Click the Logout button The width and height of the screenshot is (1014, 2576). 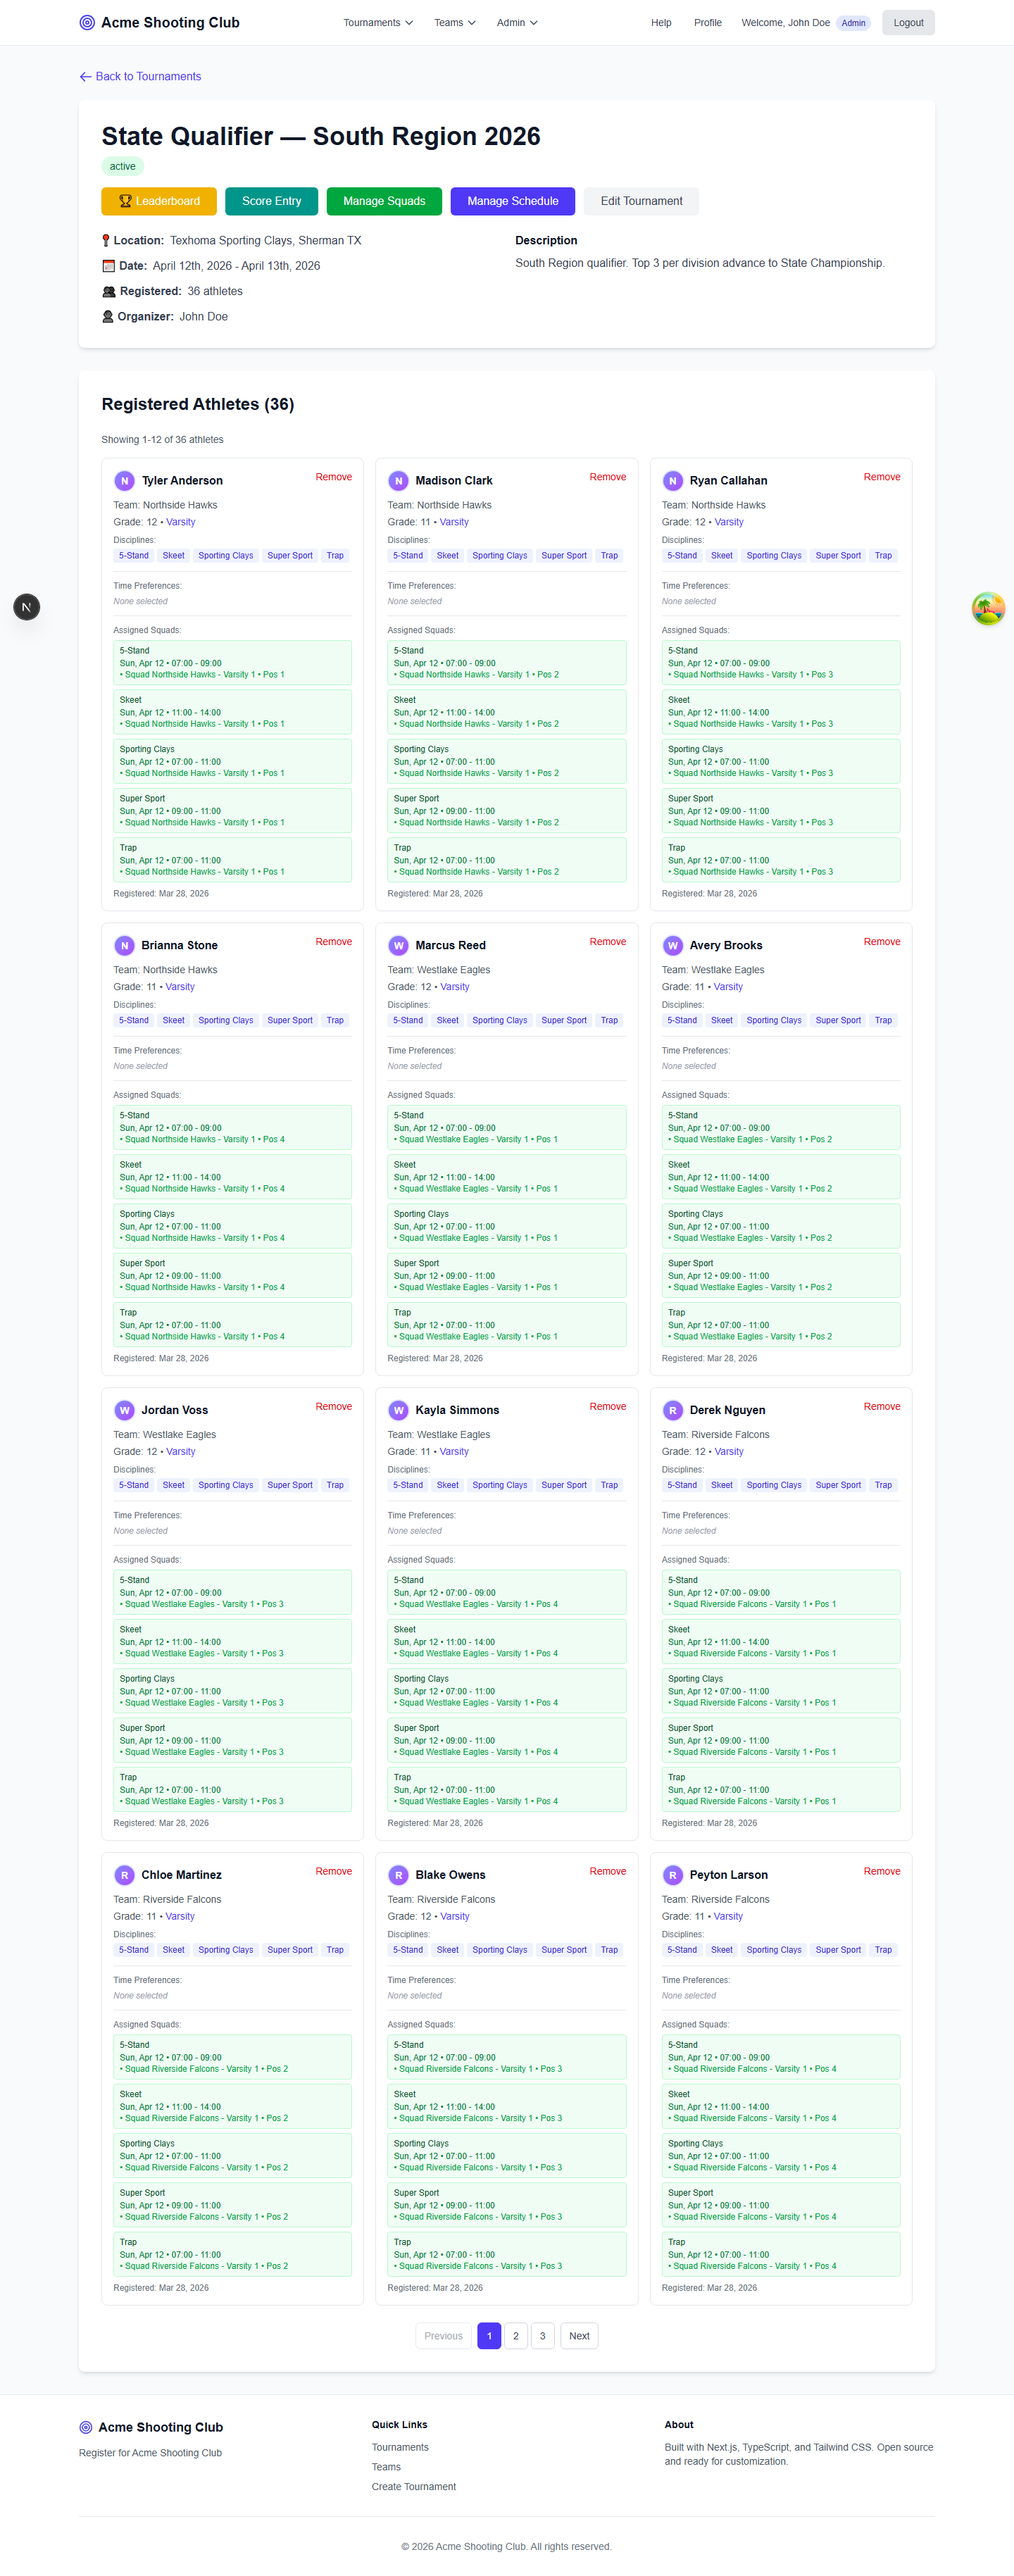[907, 23]
